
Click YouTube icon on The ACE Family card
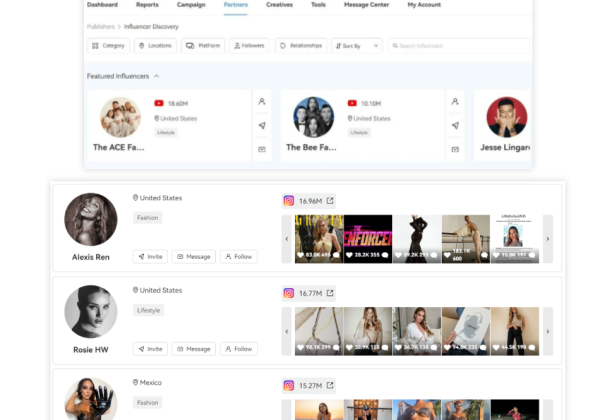coord(159,103)
